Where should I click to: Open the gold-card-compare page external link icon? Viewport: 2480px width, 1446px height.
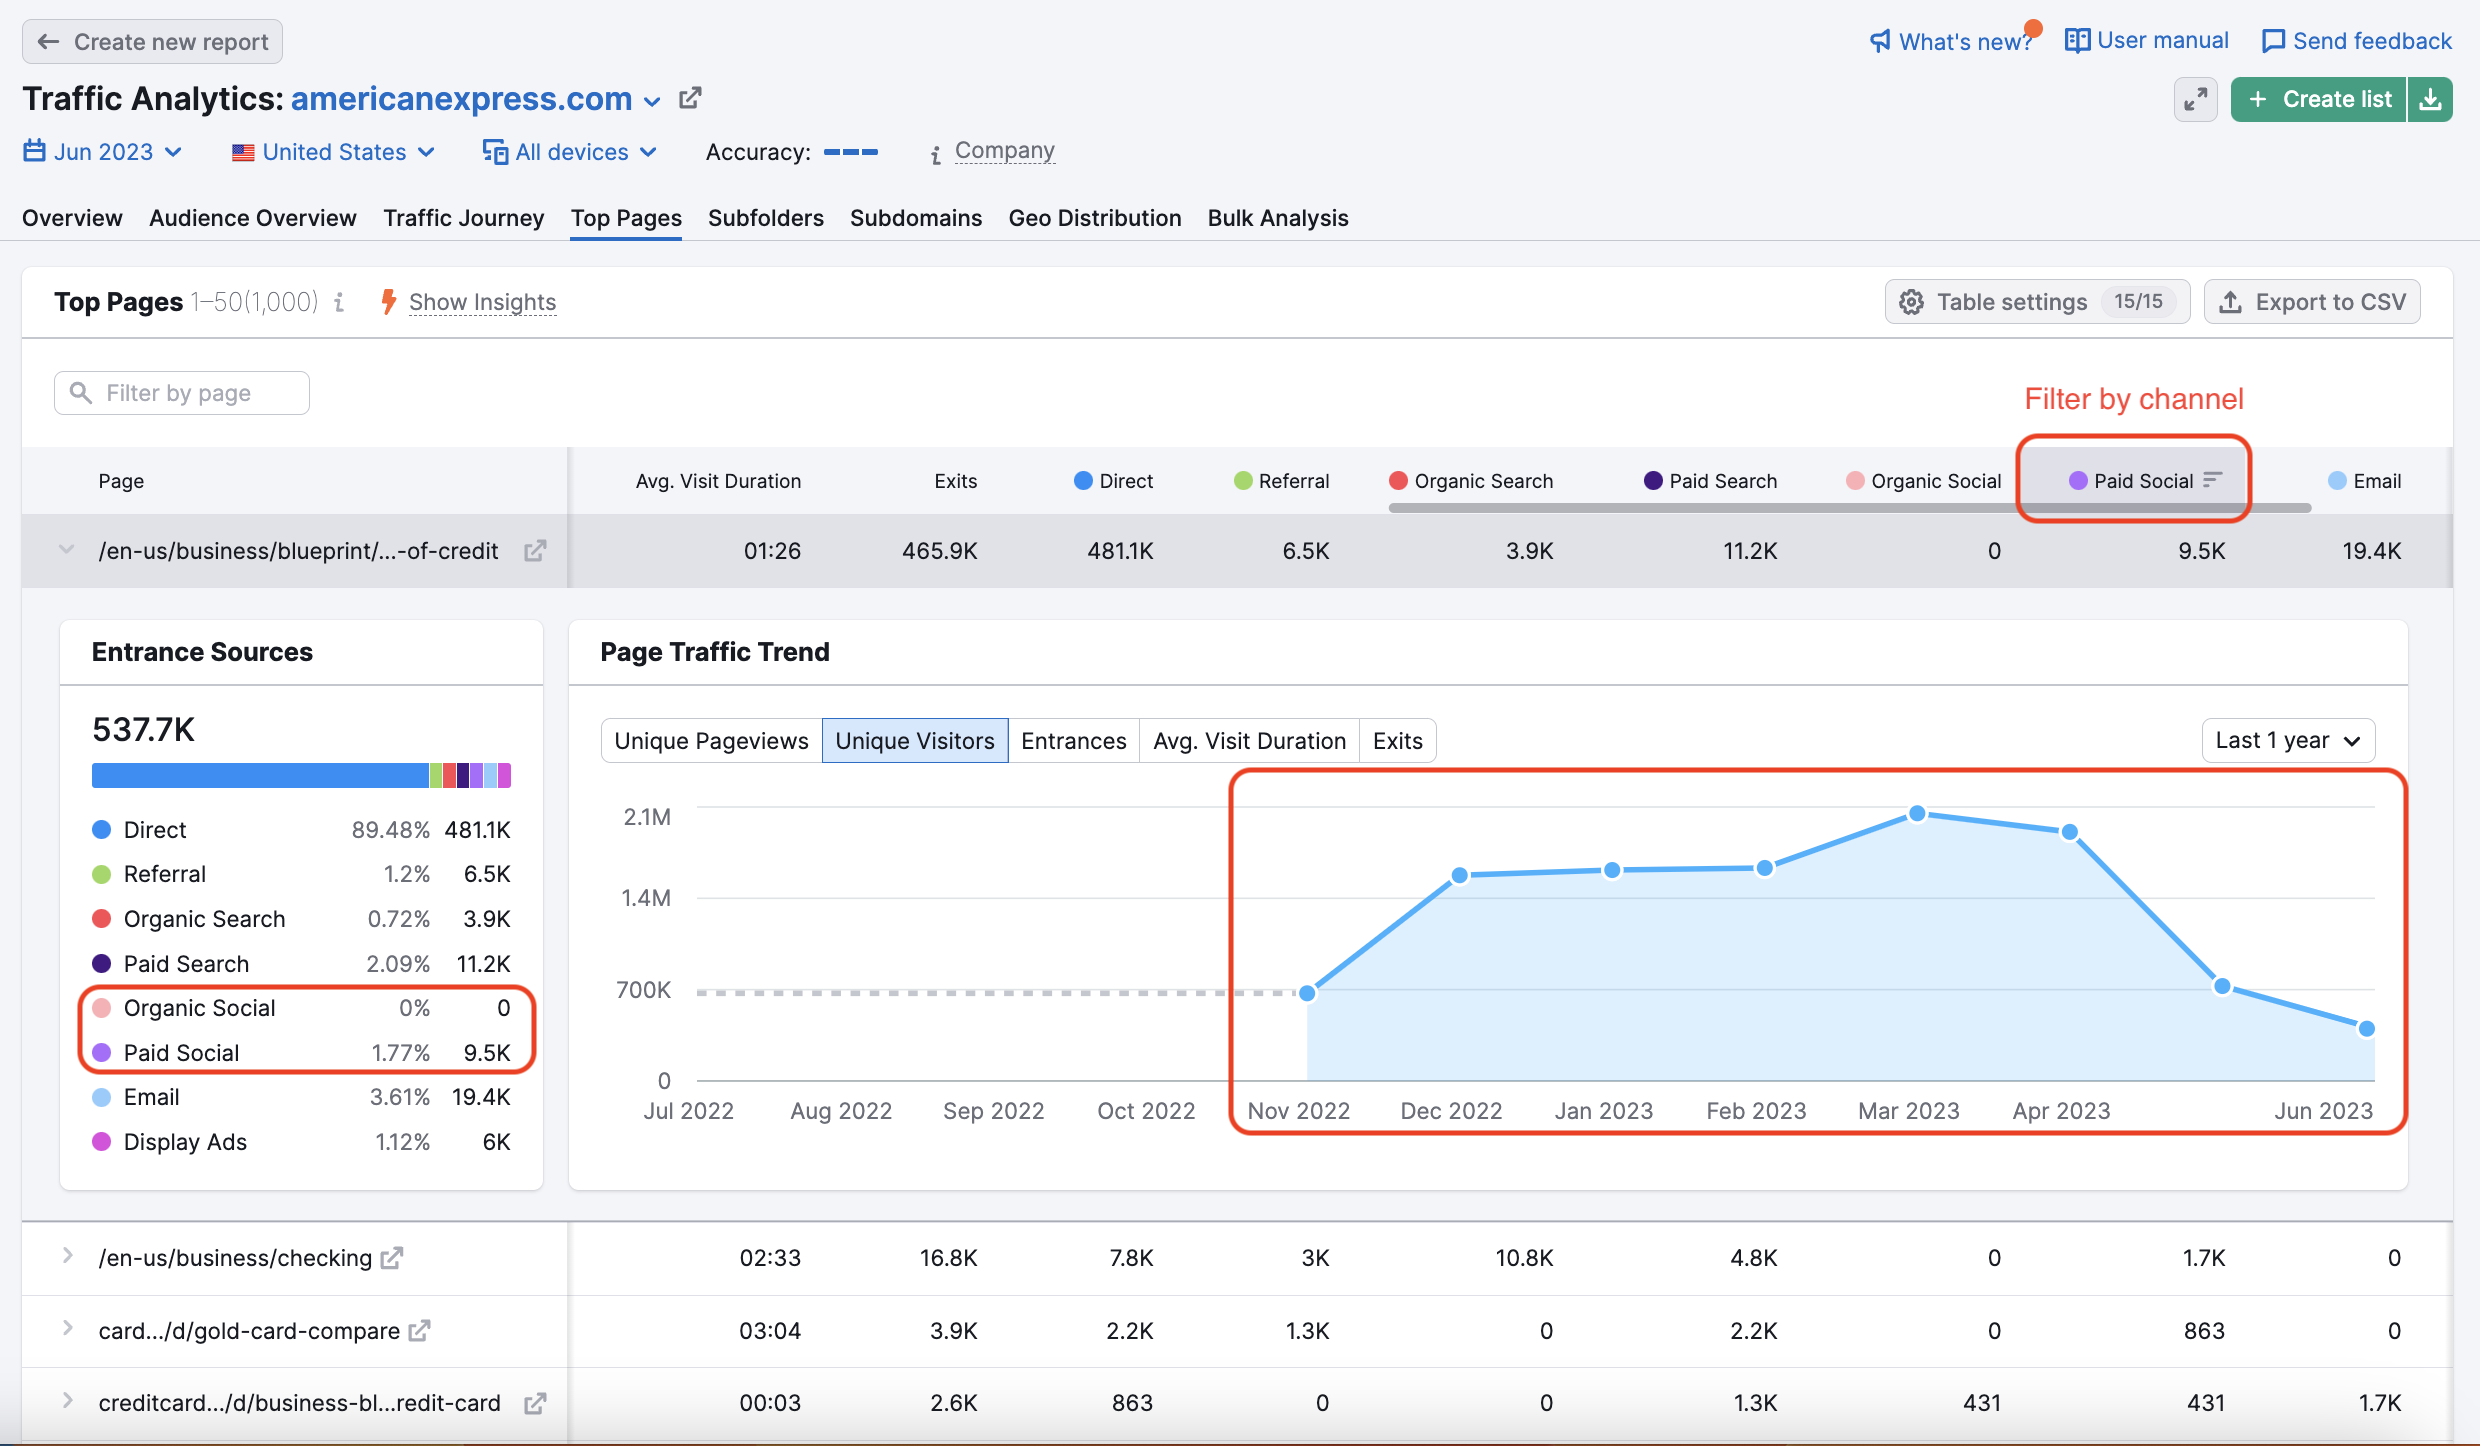(420, 1330)
